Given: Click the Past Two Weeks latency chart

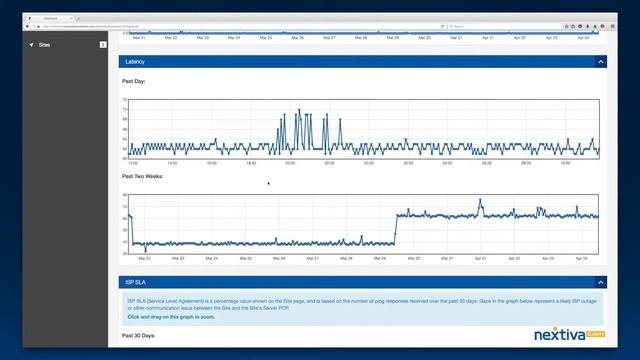Looking at the screenshot, I should click(x=363, y=224).
